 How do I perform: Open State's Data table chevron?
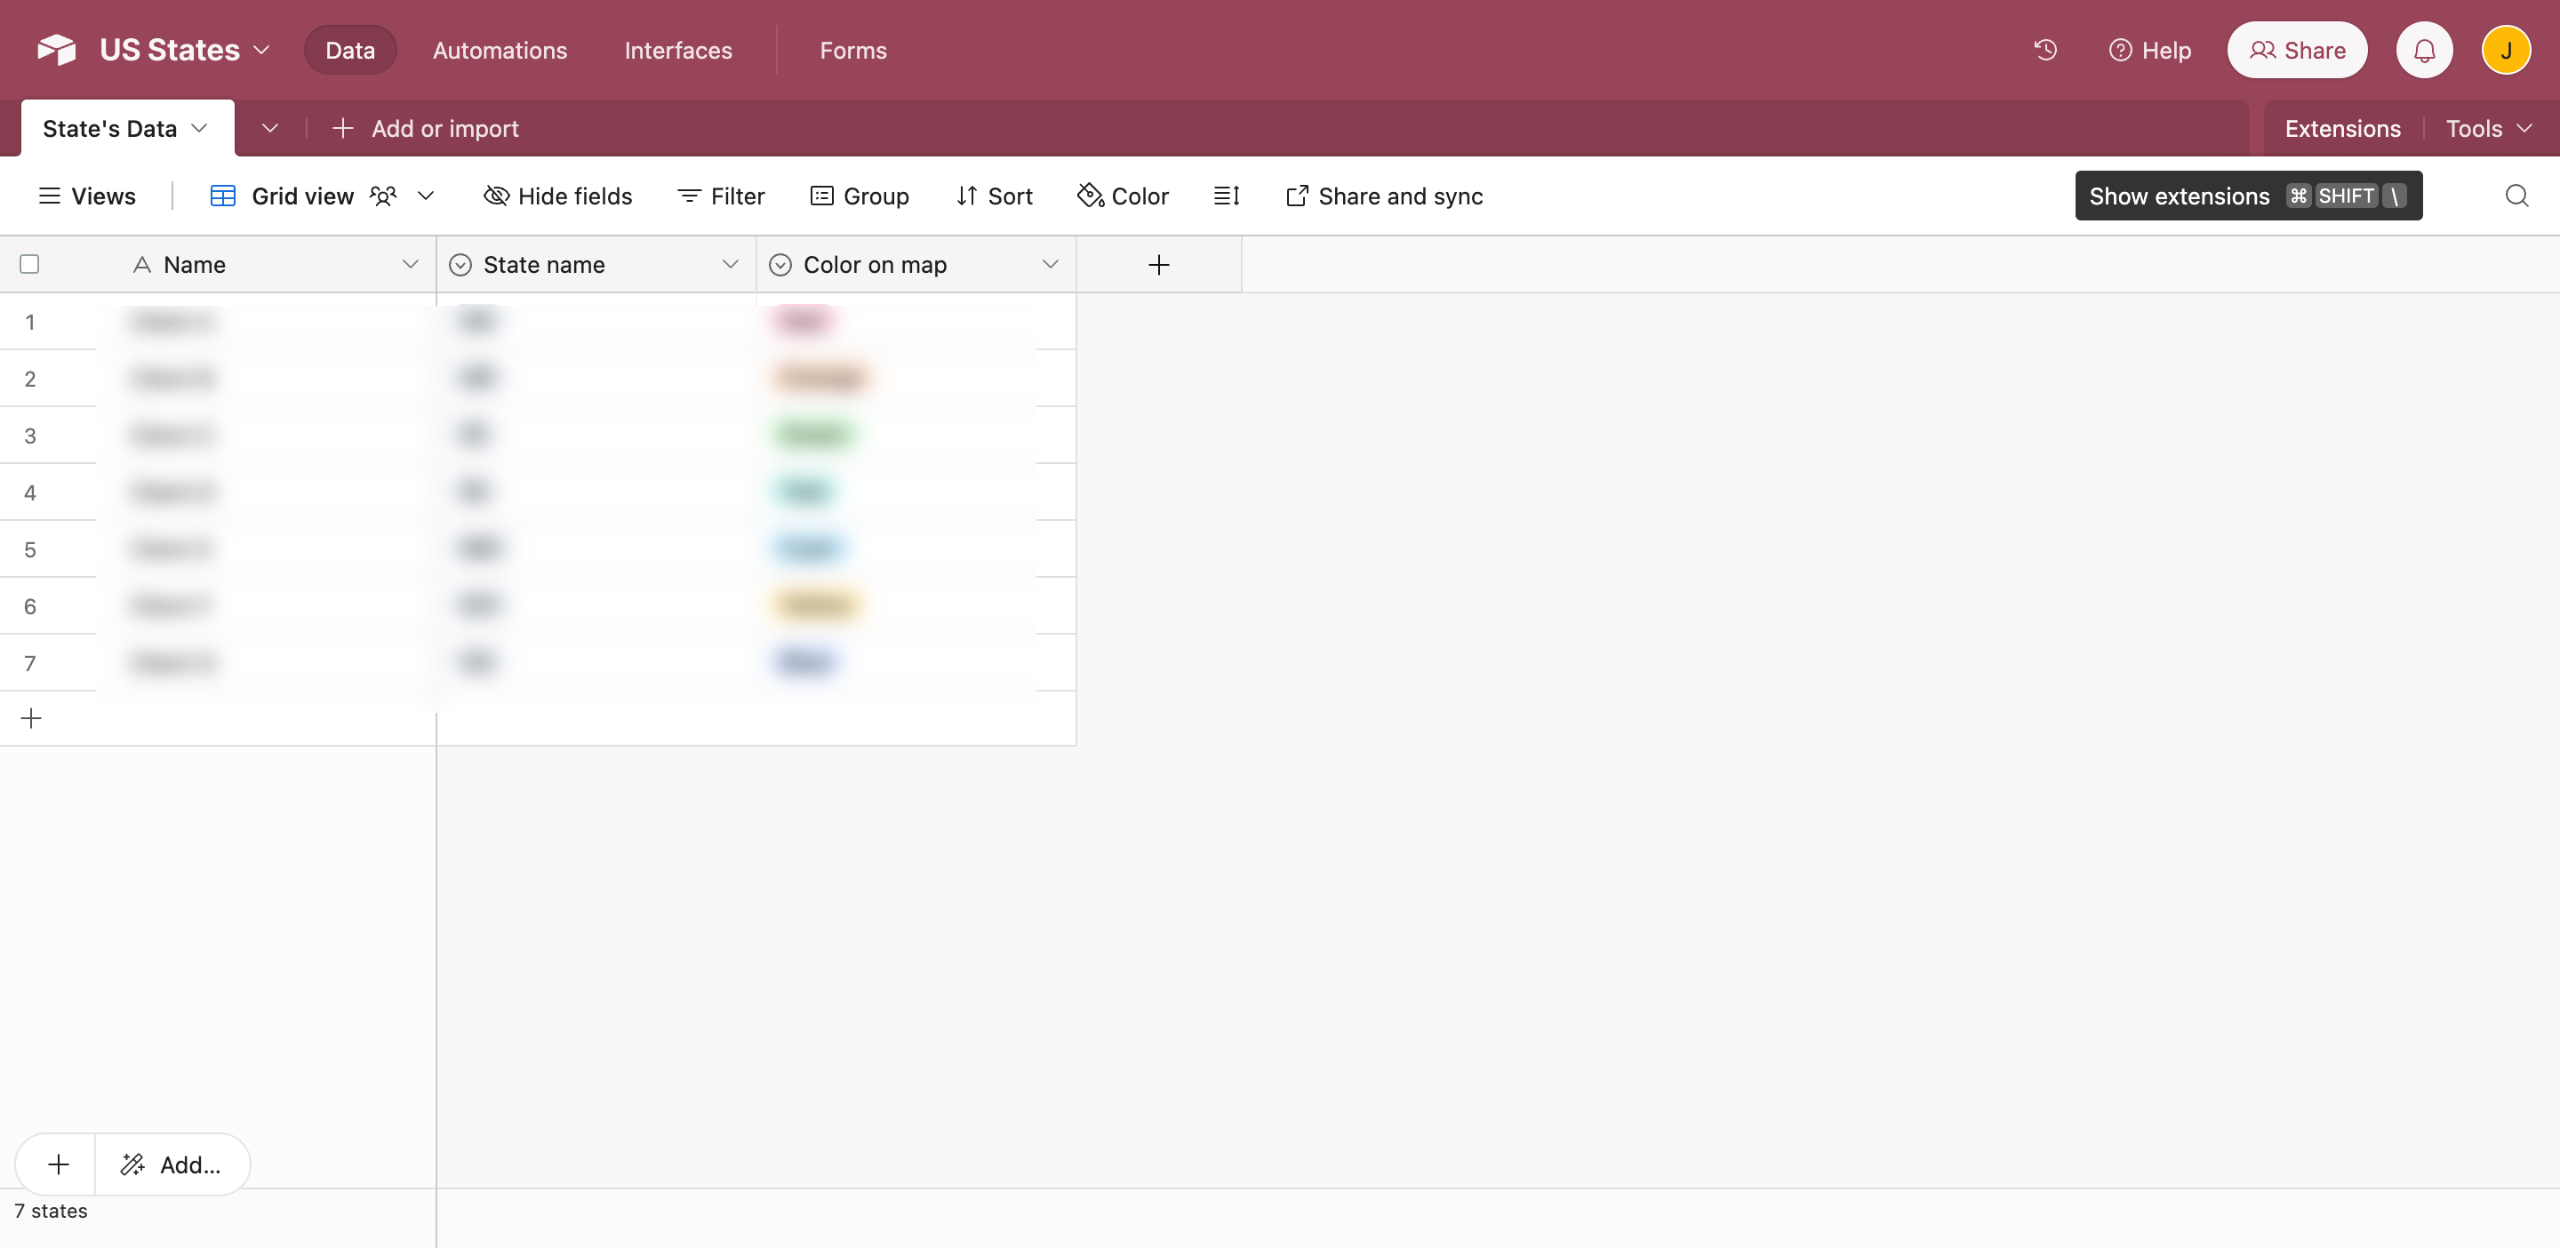pyautogui.click(x=199, y=128)
